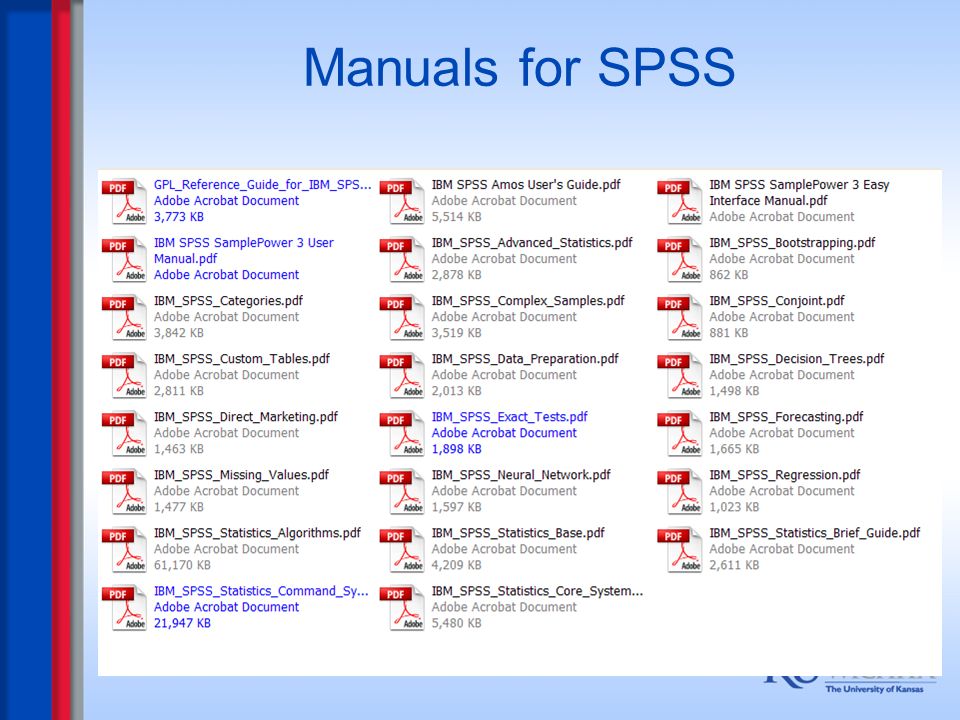Click PDF icon for IBM SPSS Amos User's Guide
The width and height of the screenshot is (960, 720).
402,201
